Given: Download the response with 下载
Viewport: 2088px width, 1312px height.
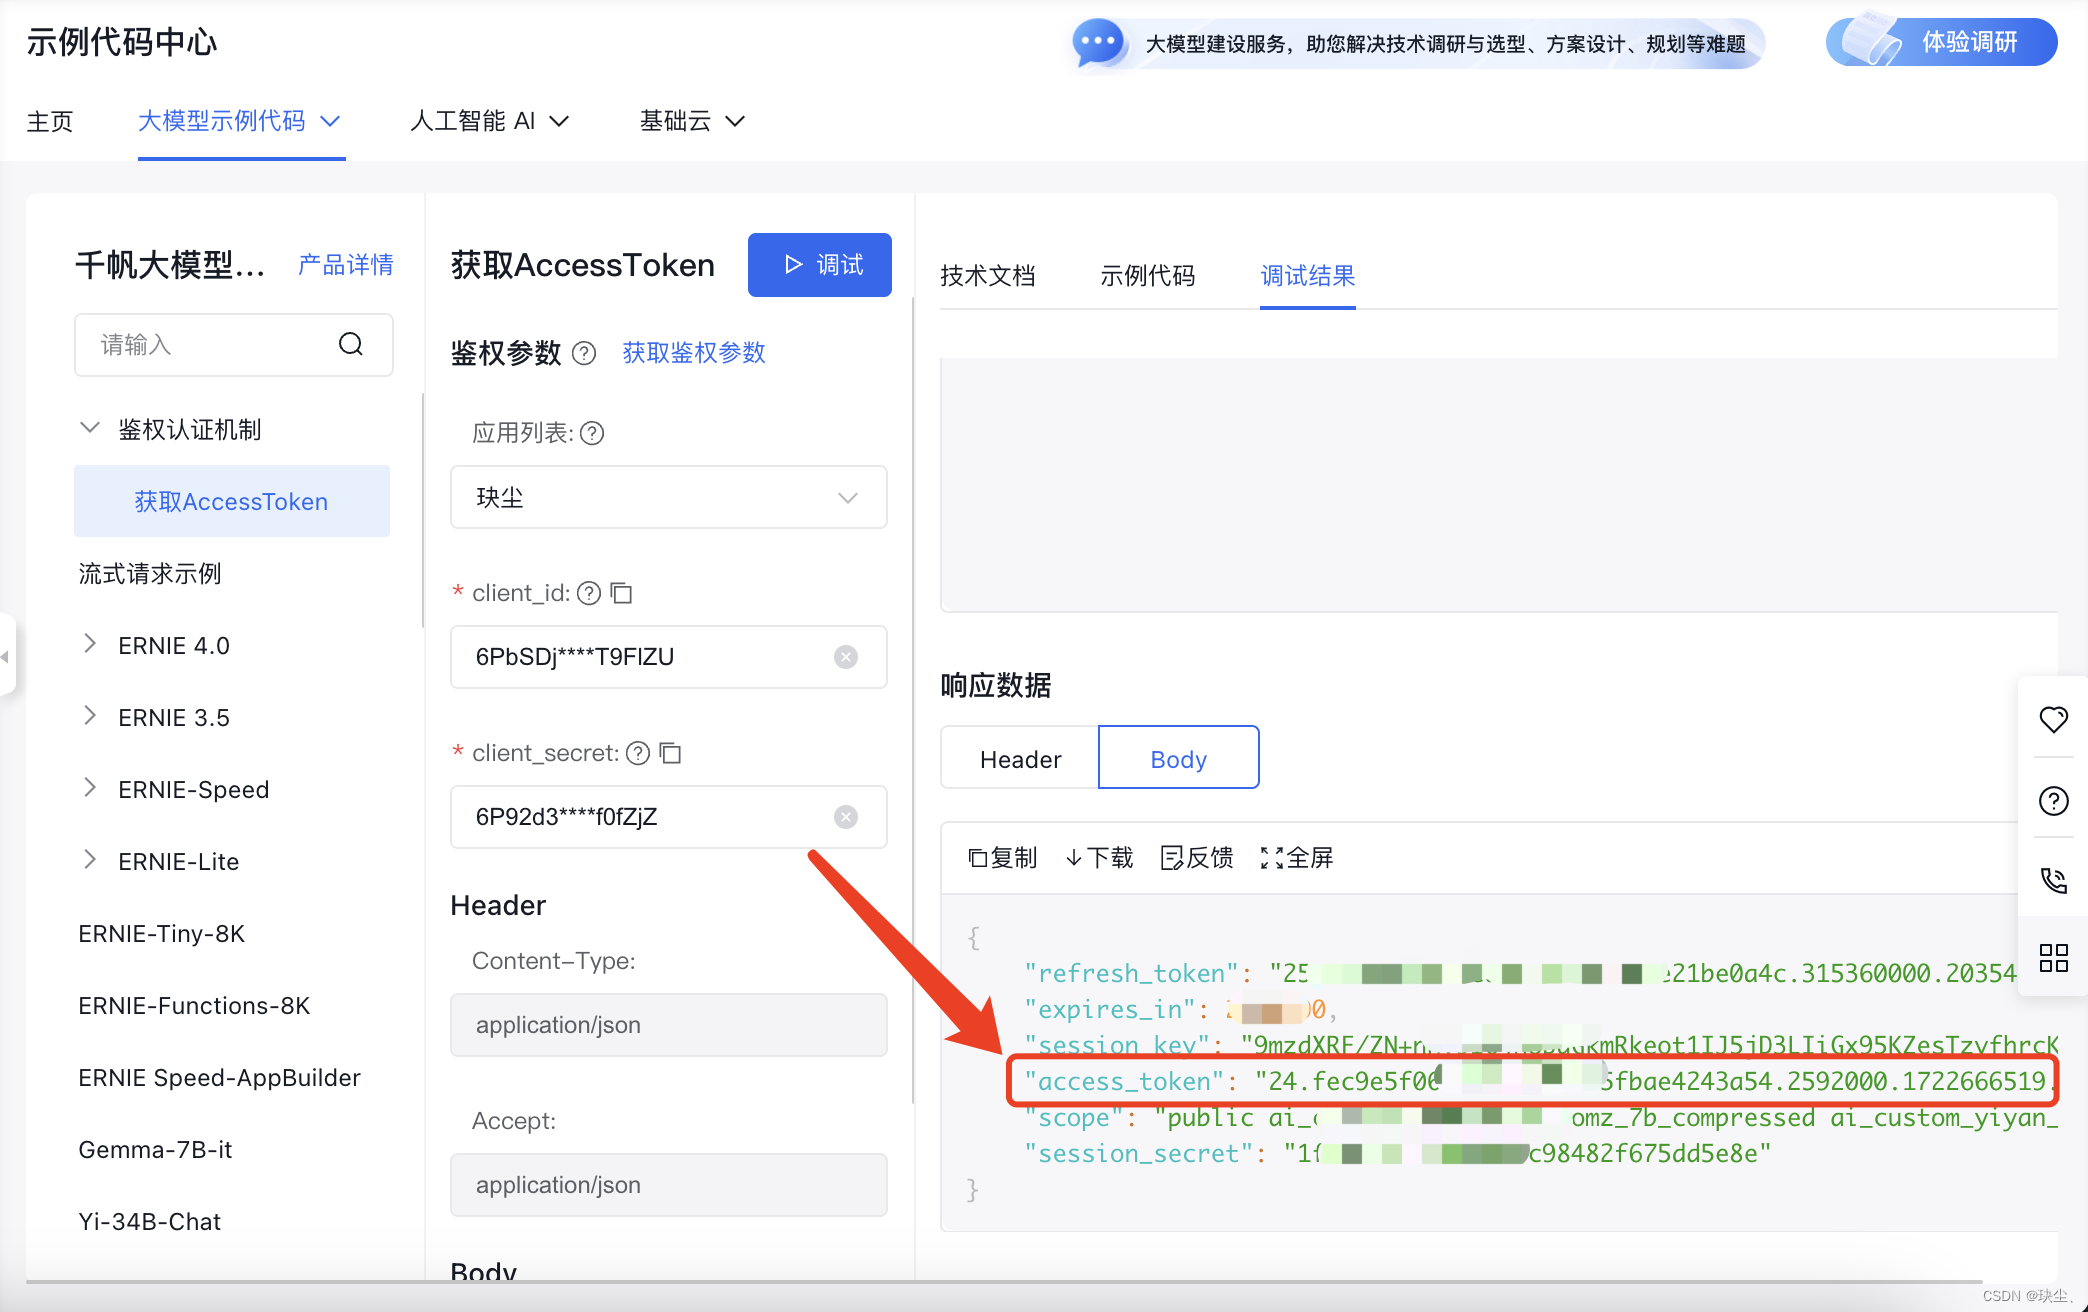Looking at the screenshot, I should 1099,857.
